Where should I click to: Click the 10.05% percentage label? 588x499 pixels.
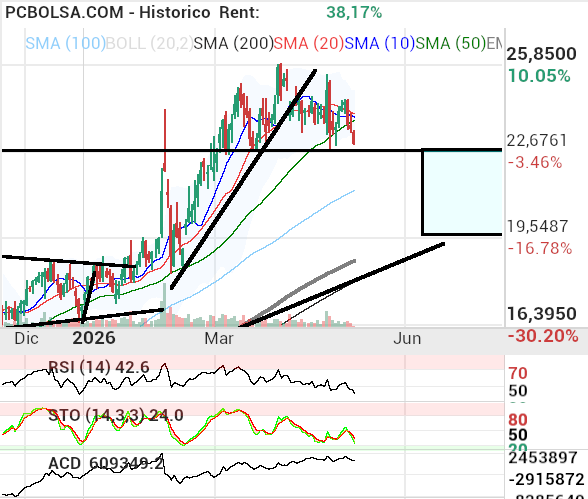(539, 76)
